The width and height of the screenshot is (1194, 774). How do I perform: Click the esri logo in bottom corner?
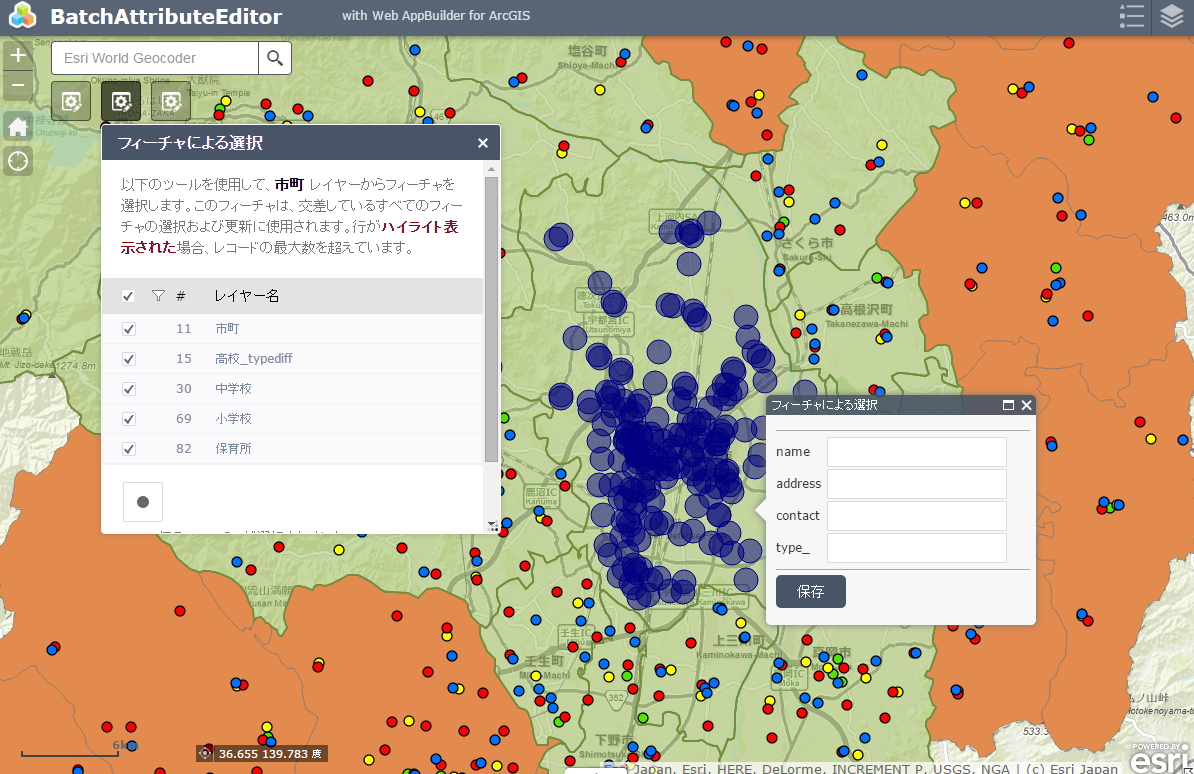tap(1160, 758)
